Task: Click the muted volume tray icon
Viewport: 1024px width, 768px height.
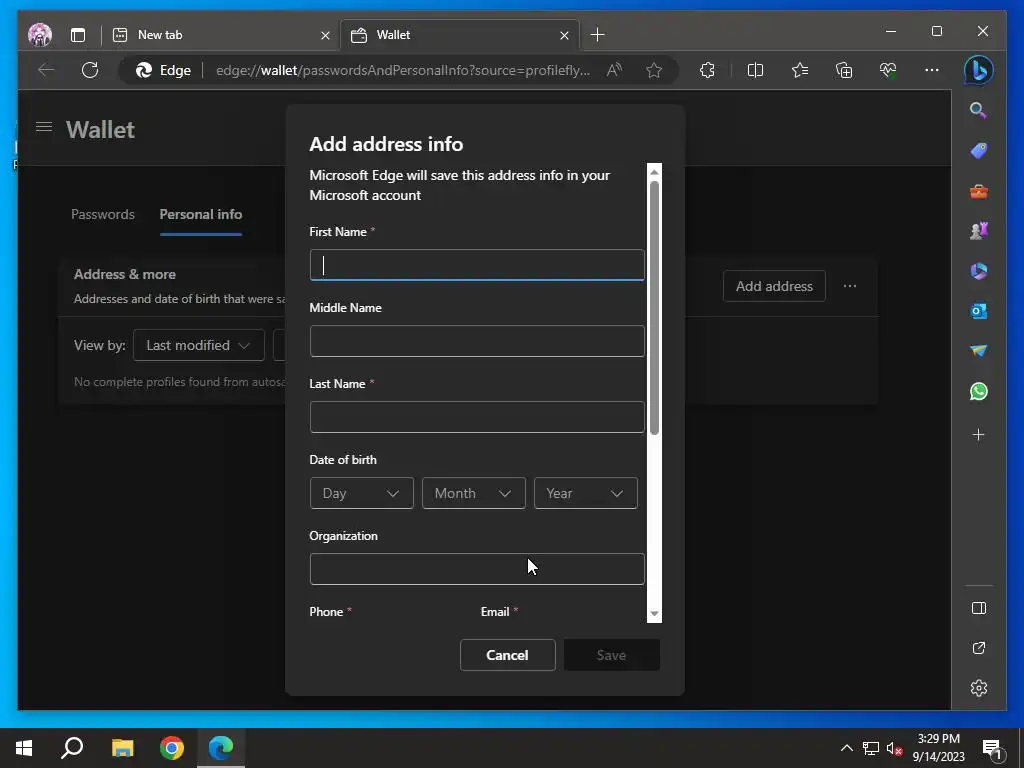Action: coord(894,748)
